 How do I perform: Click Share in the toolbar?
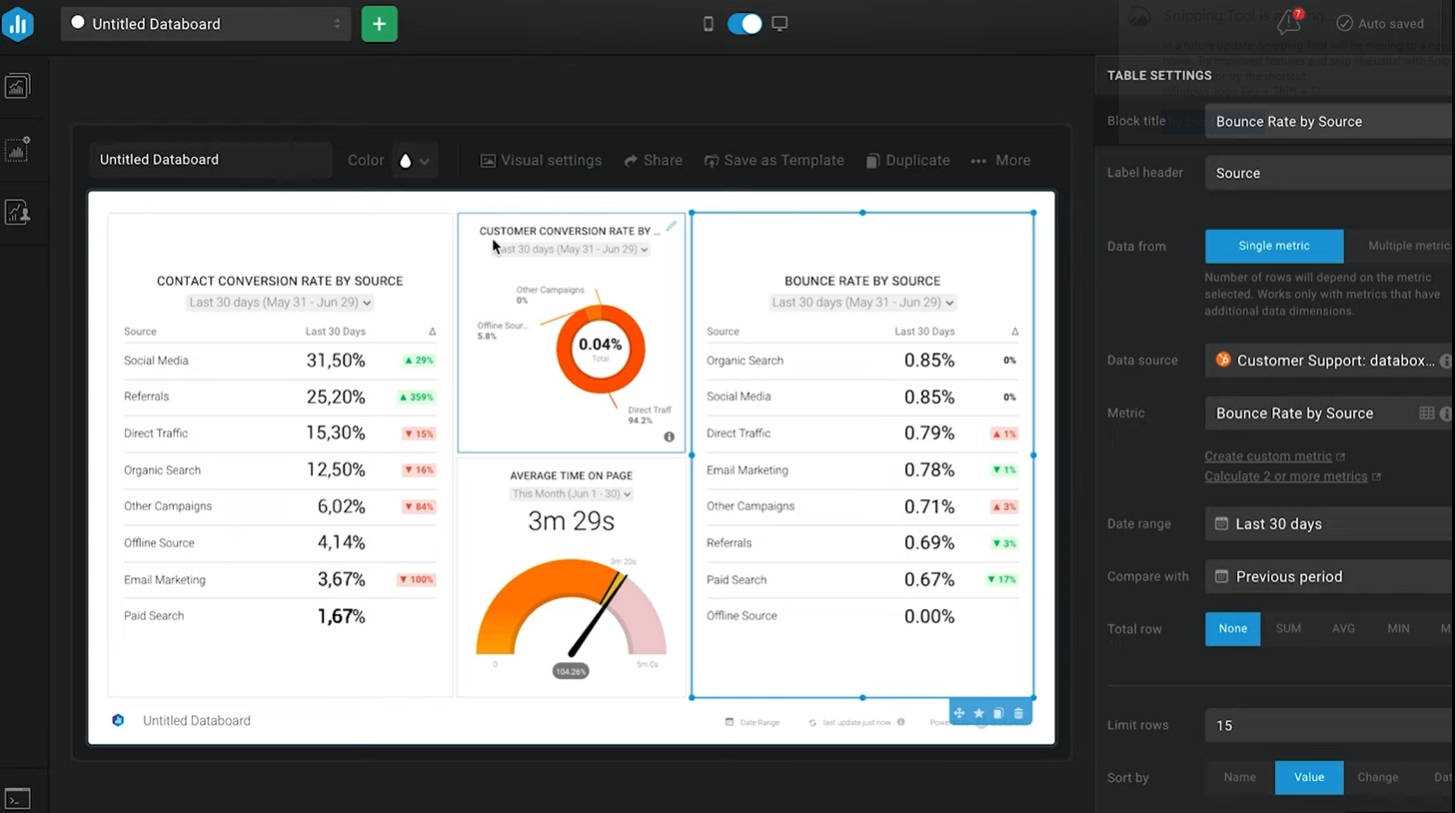tap(653, 160)
